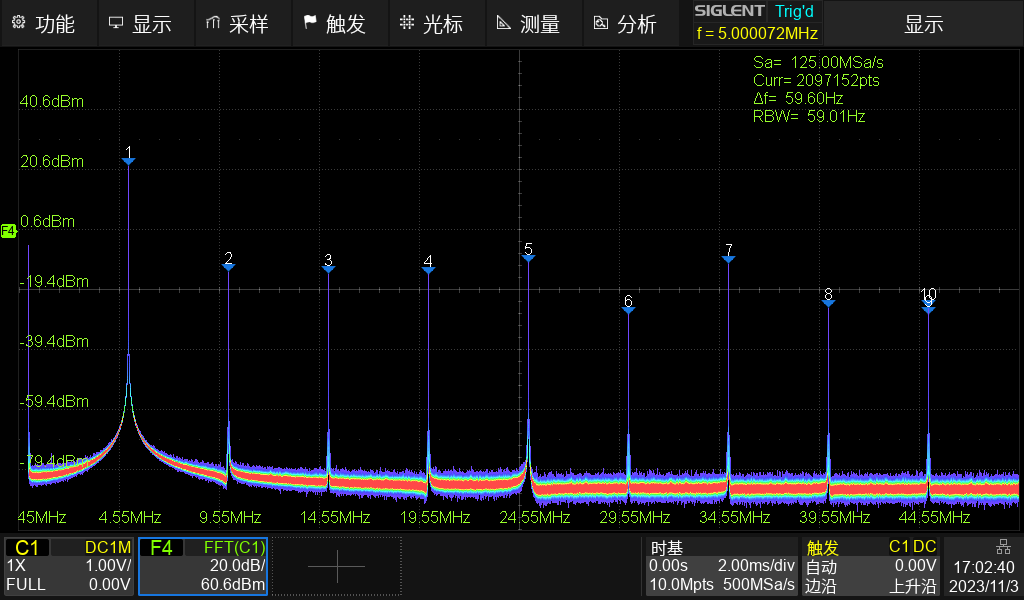The image size is (1024, 600).
Task: Select the crosshair icon beside 光标
Action: 406,23
